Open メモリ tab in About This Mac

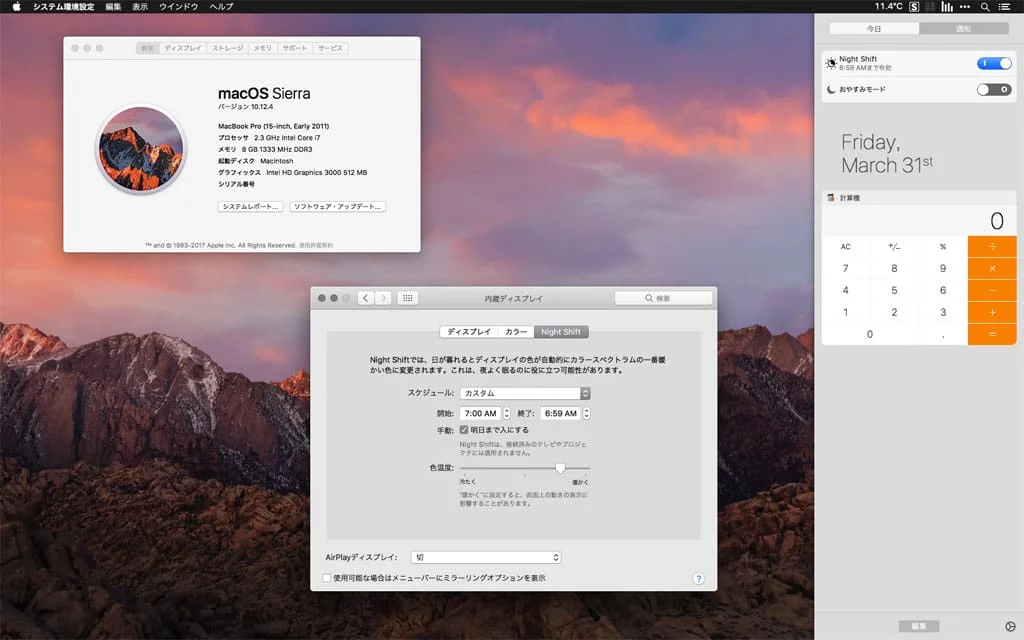coord(263,48)
